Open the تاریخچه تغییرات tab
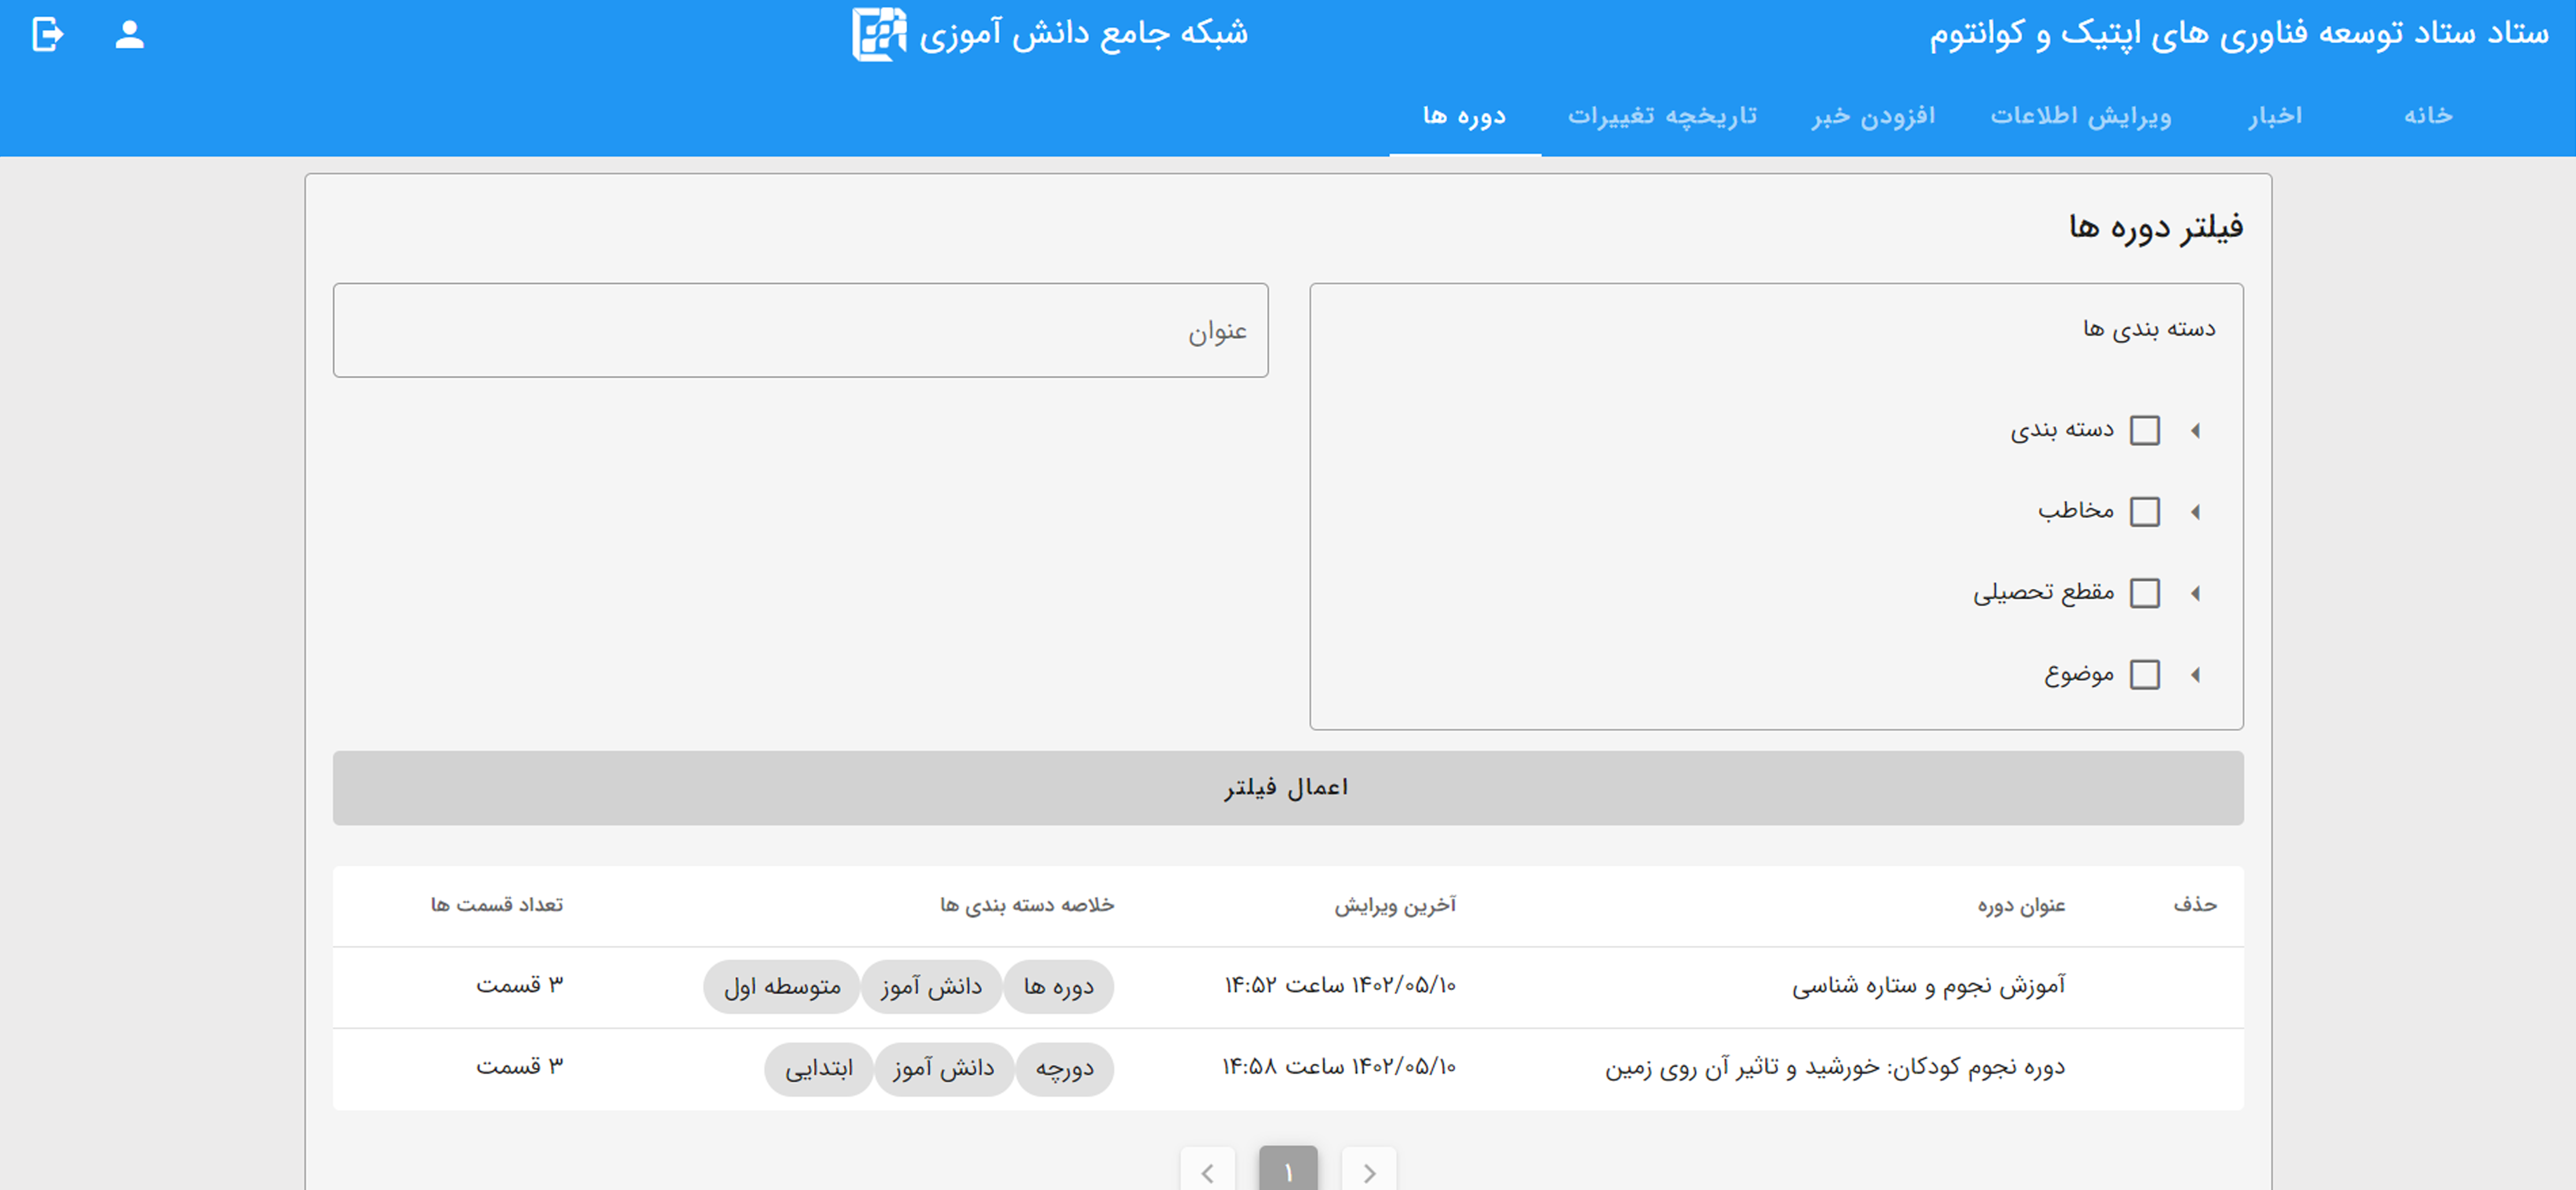This screenshot has width=2576, height=1190. tap(1661, 116)
